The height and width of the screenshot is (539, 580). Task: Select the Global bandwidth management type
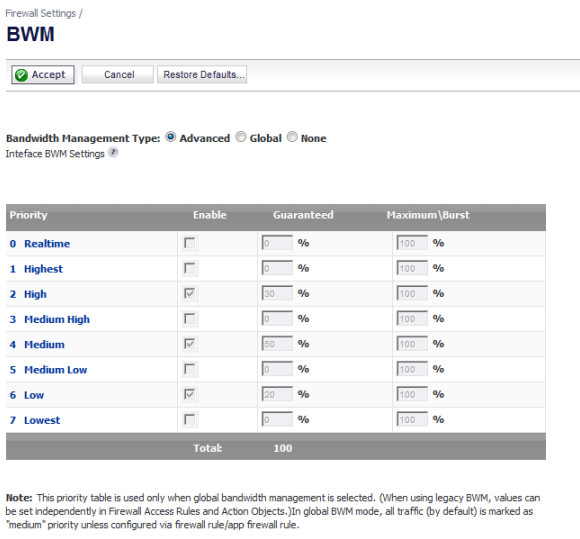coord(241,137)
